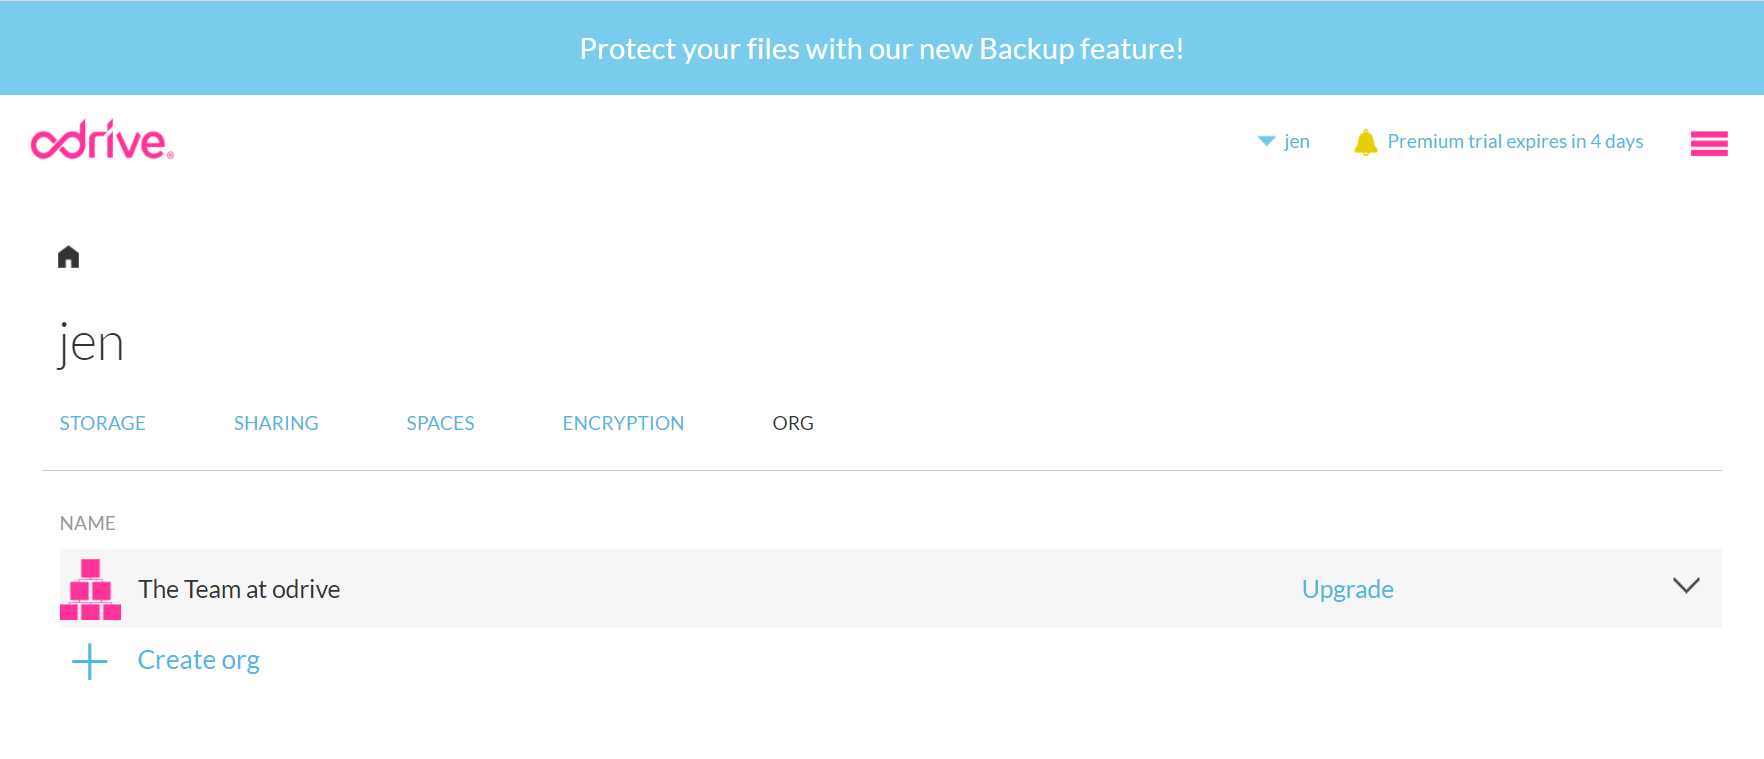Open the jen user dropdown arrow

click(x=1266, y=141)
